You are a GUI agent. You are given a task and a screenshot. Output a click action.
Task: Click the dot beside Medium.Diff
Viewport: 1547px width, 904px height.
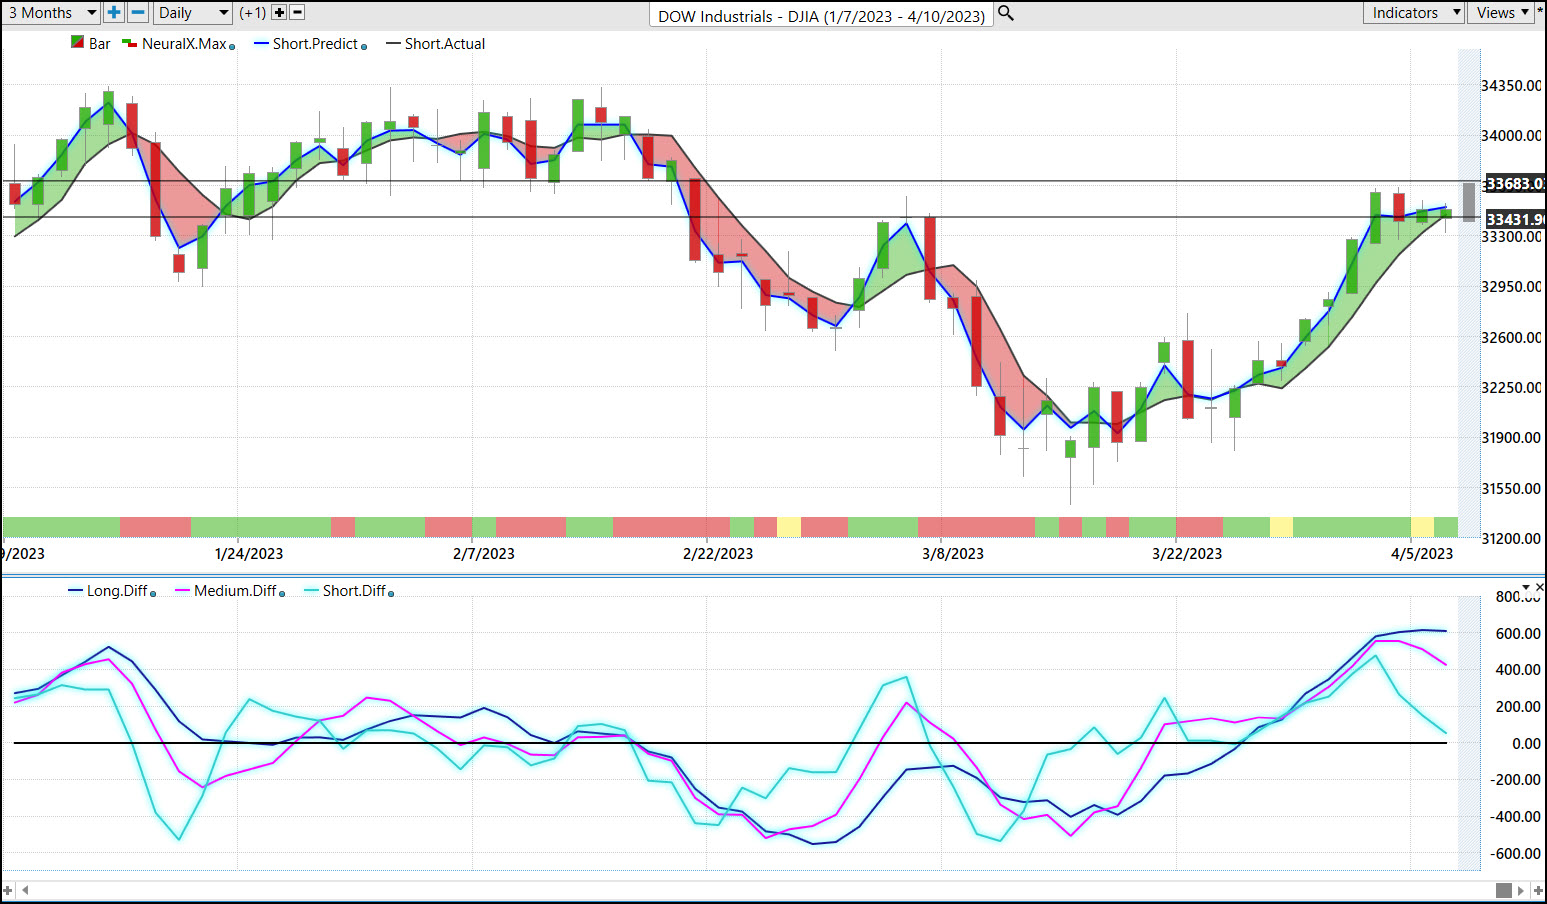(282, 593)
